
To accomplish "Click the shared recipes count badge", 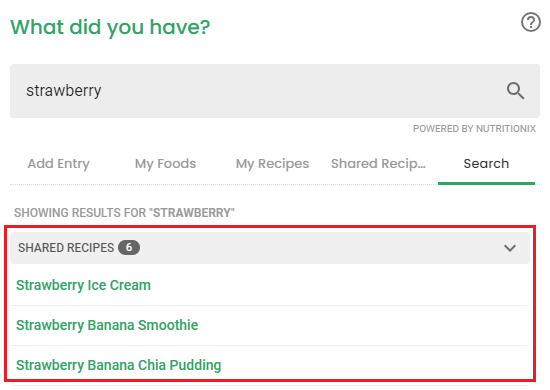I will (129, 248).
